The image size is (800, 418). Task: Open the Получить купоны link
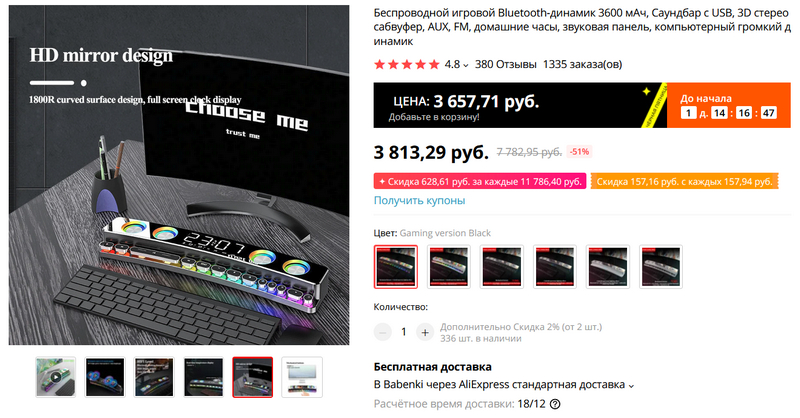(x=419, y=201)
